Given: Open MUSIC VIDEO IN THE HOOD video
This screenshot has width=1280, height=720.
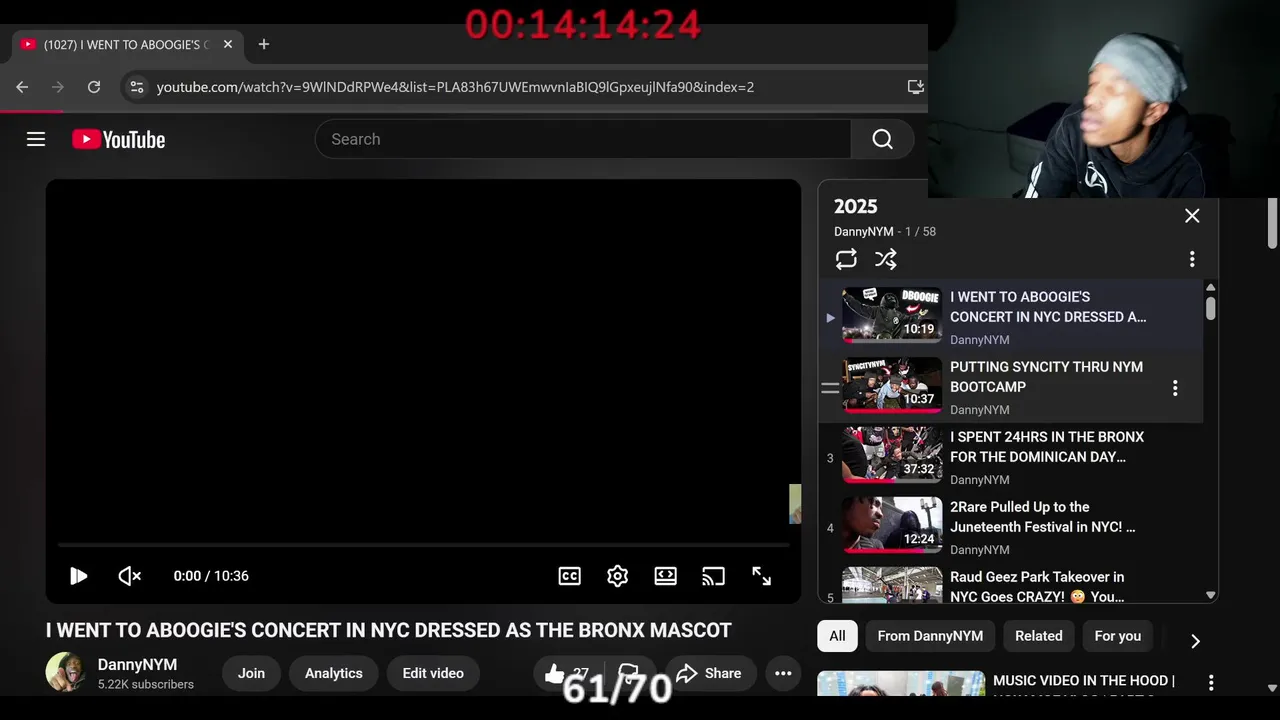Looking at the screenshot, I should pyautogui.click(x=1084, y=681).
